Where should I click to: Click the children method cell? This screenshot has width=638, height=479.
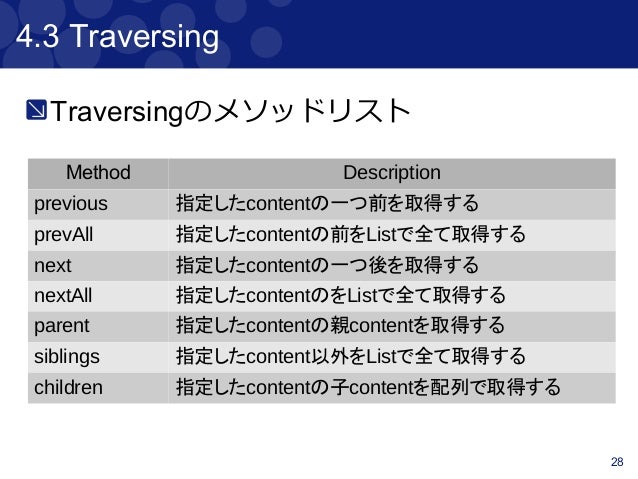[98, 388]
